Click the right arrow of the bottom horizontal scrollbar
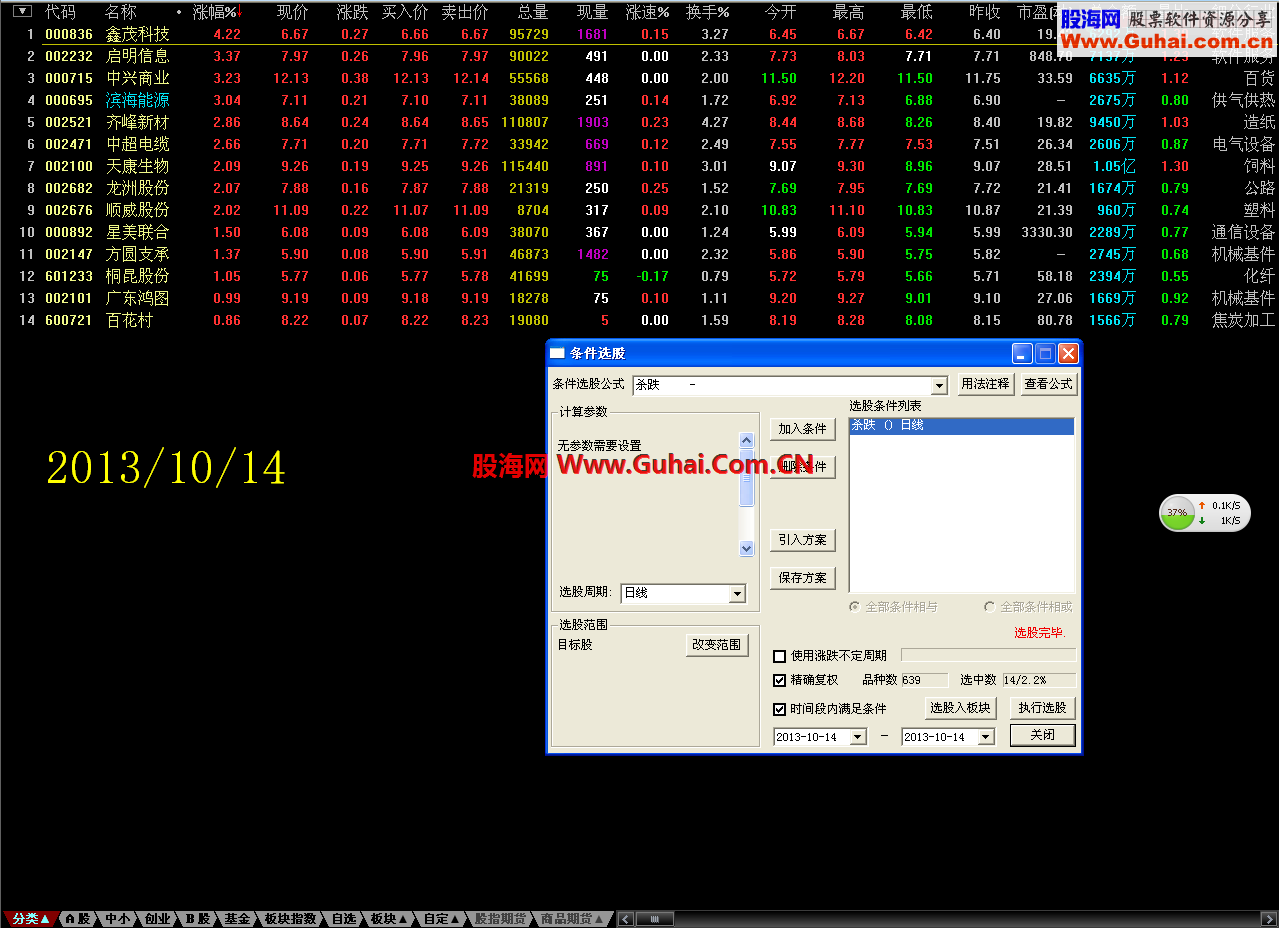1279x928 pixels. click(1268, 919)
